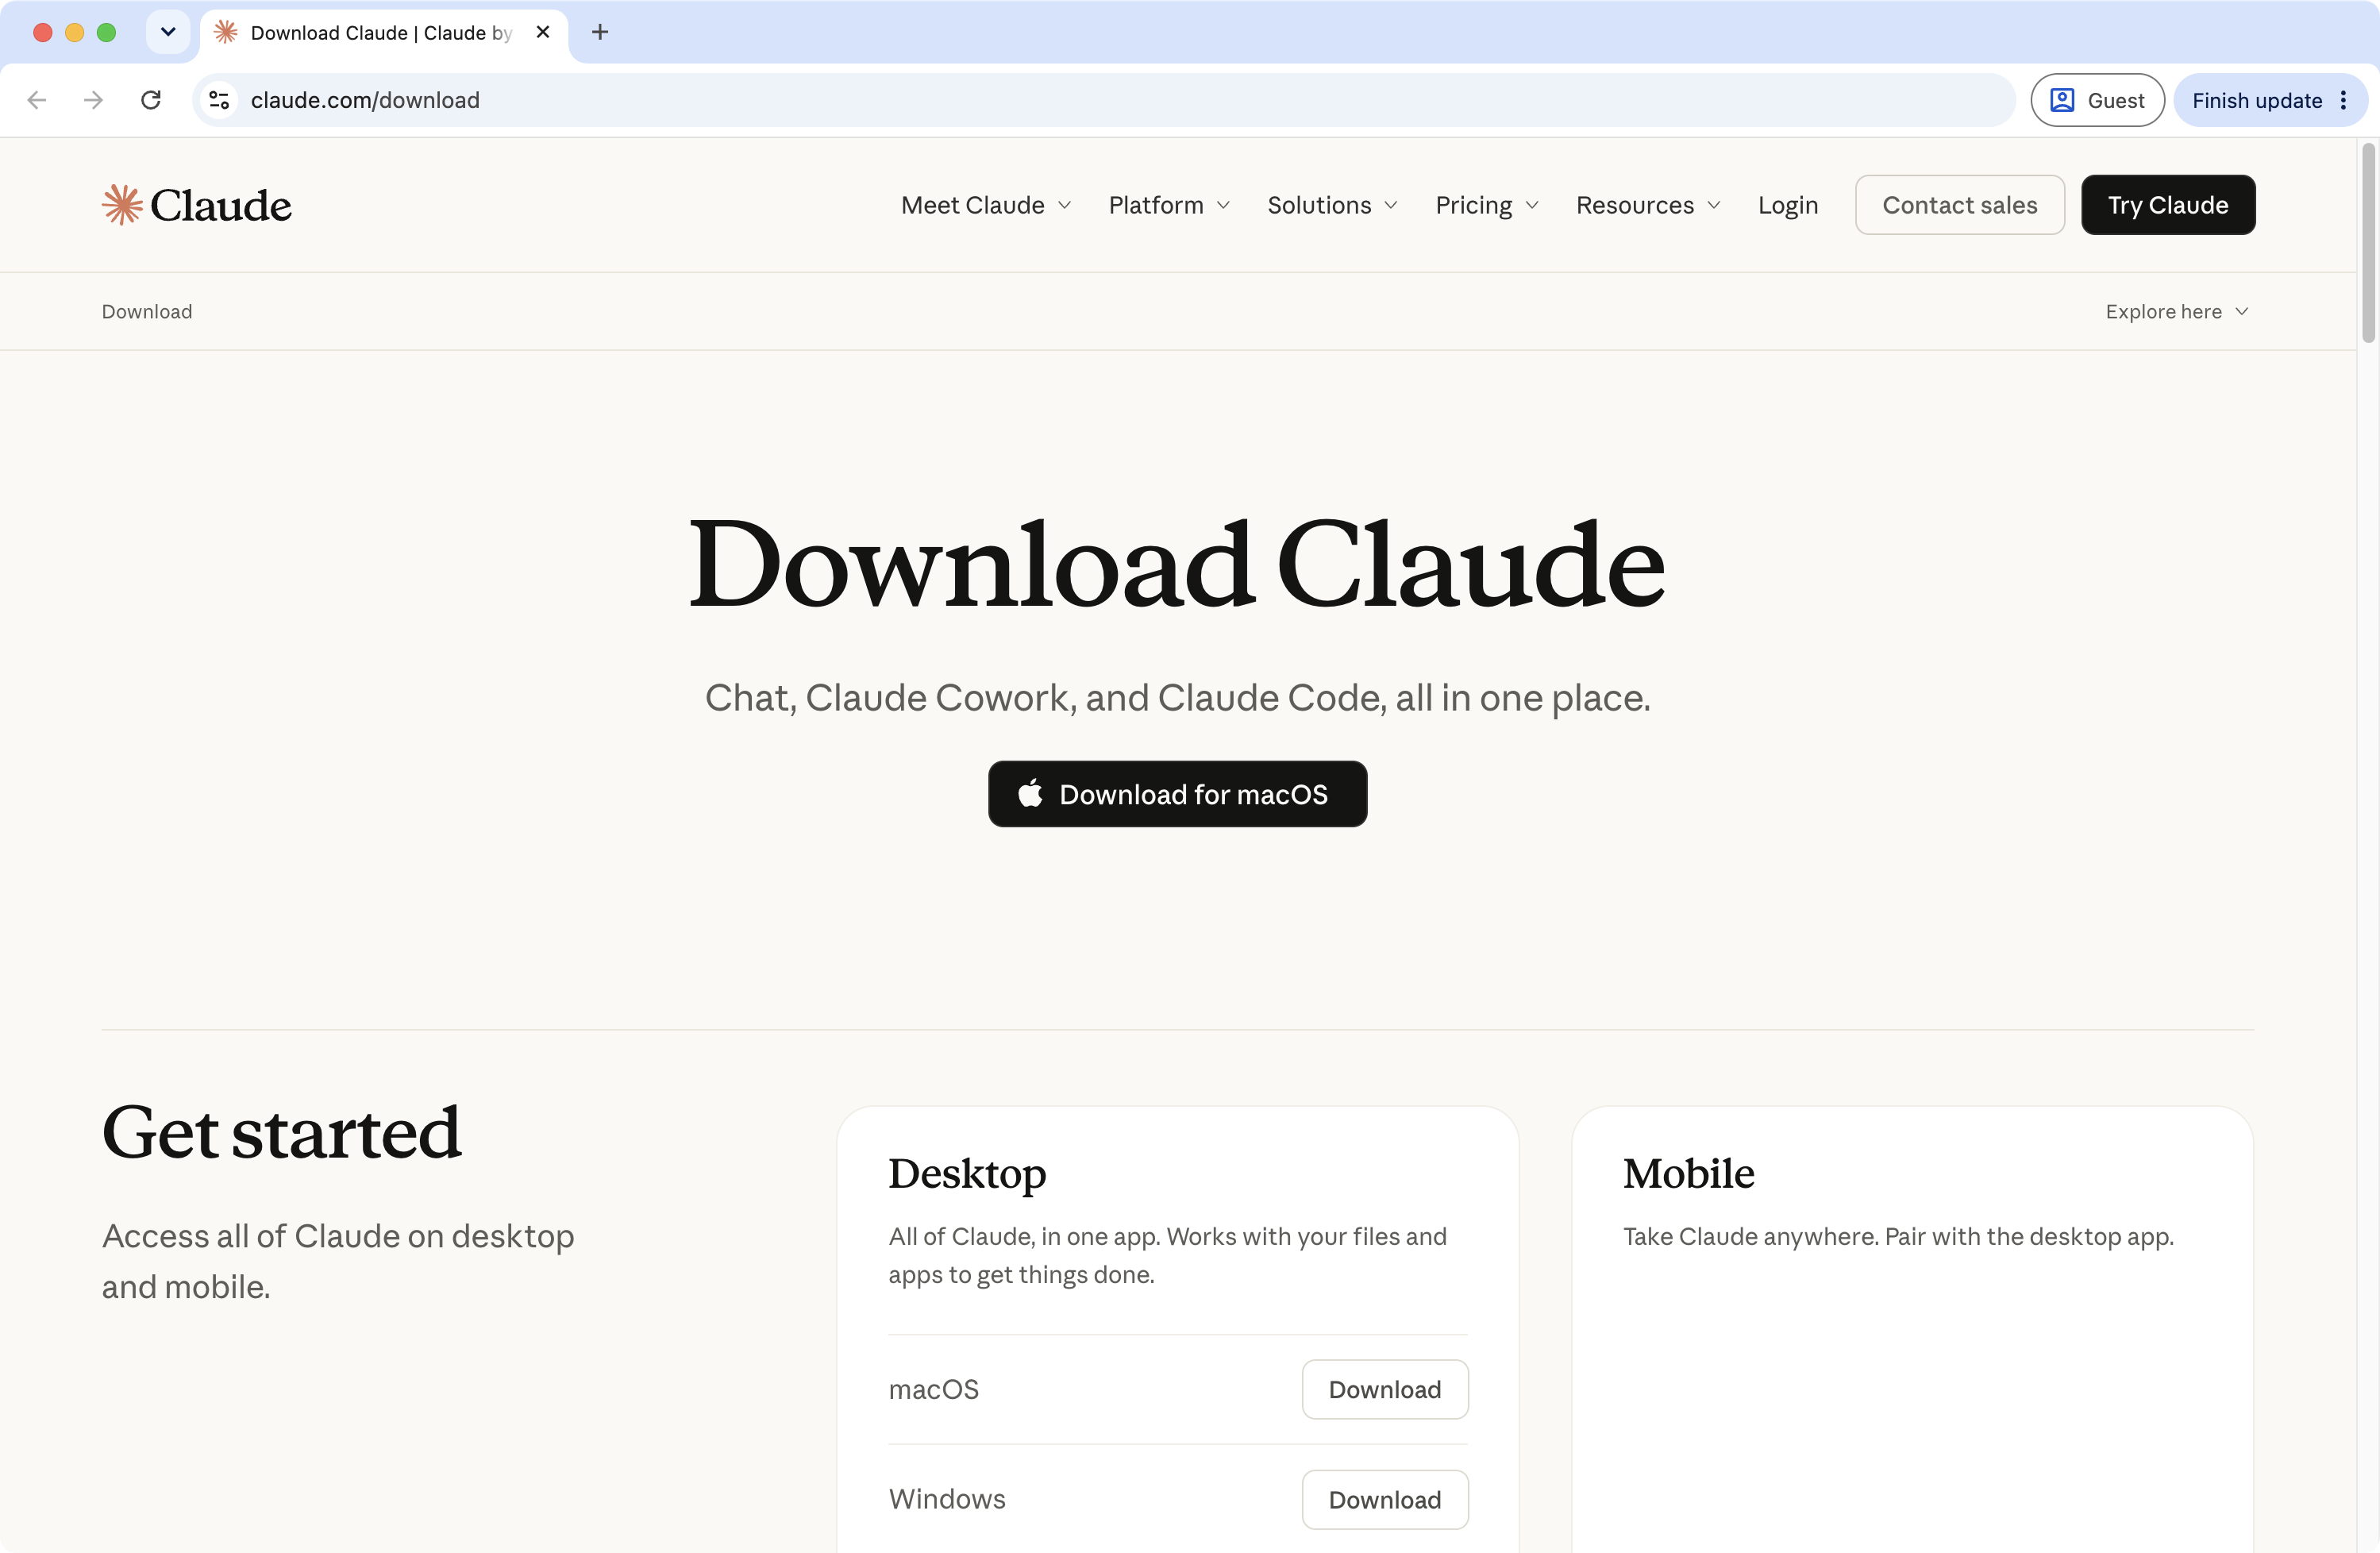This screenshot has height=1553, width=2380.
Task: Open Chrome three-dot menu icon
Action: (2343, 100)
